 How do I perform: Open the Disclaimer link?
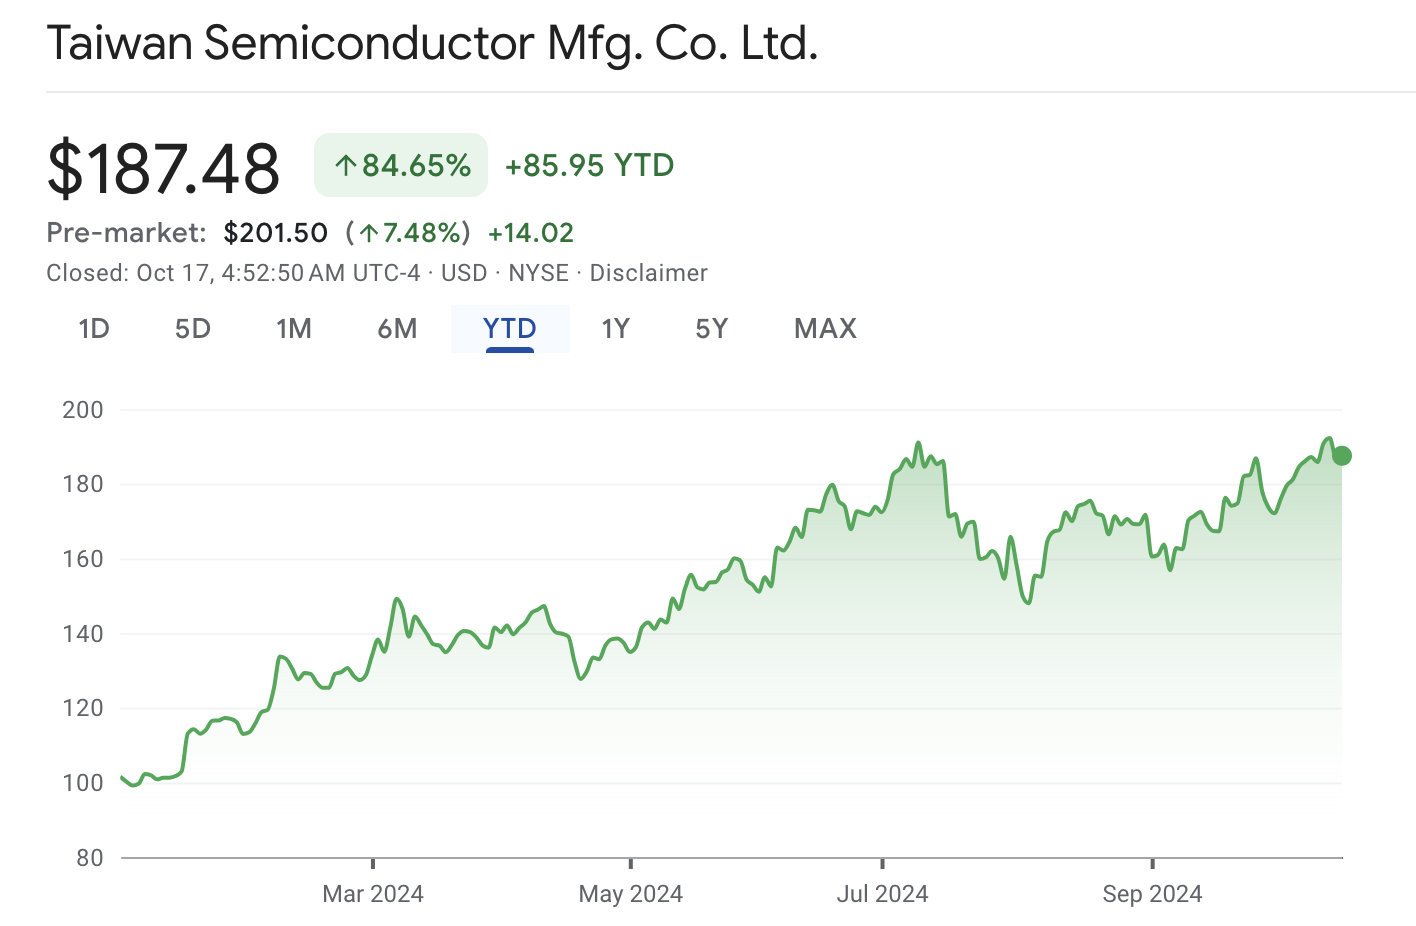pyautogui.click(x=648, y=273)
